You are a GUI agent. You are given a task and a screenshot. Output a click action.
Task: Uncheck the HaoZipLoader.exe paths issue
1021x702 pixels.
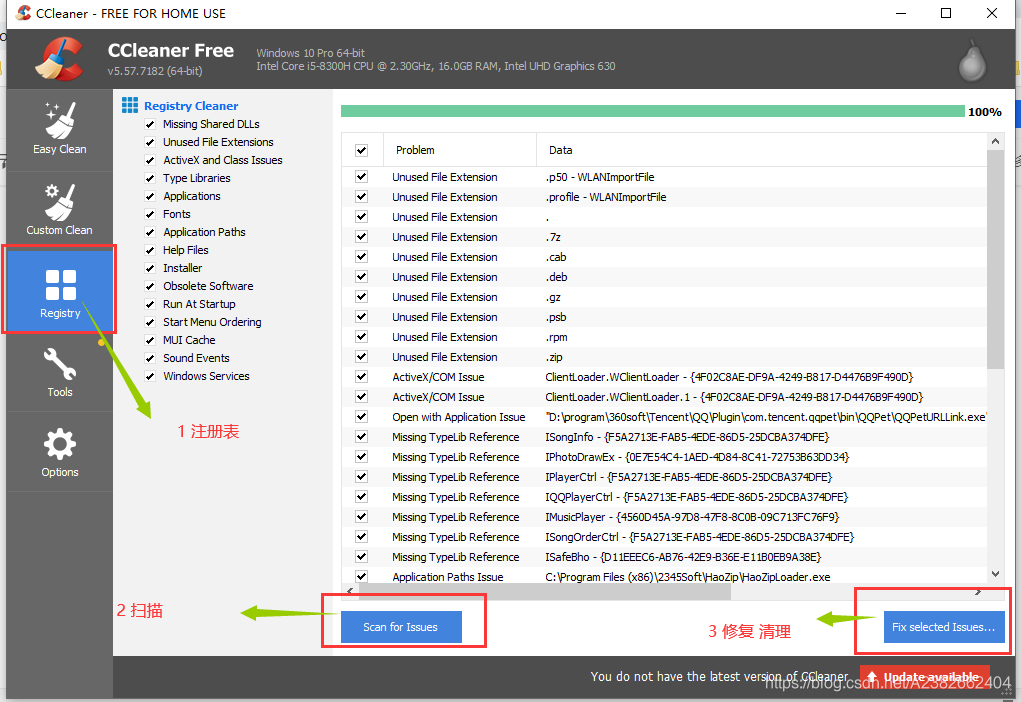(361, 576)
